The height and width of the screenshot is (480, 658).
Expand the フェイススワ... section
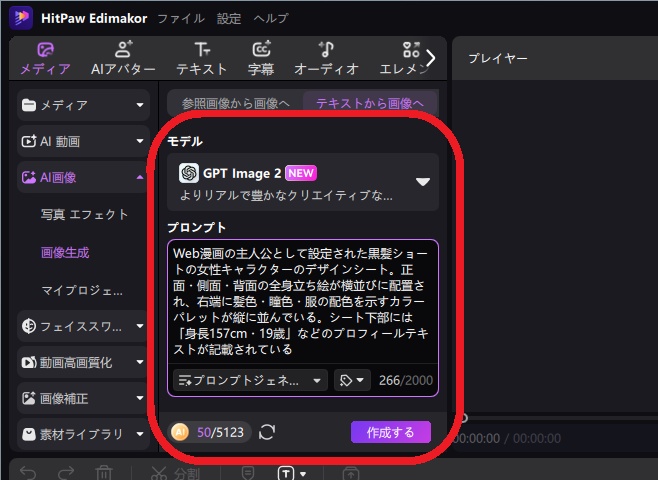(x=84, y=326)
